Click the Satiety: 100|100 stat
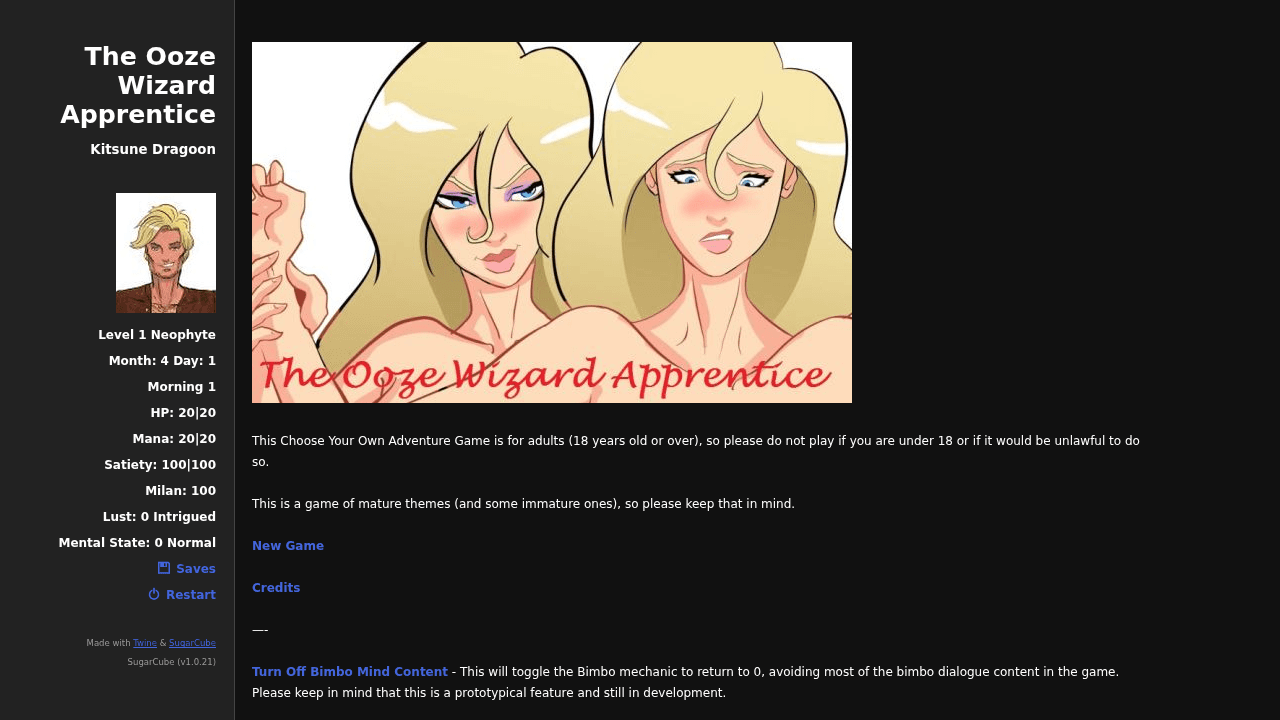This screenshot has width=1280, height=720. pyautogui.click(x=160, y=465)
